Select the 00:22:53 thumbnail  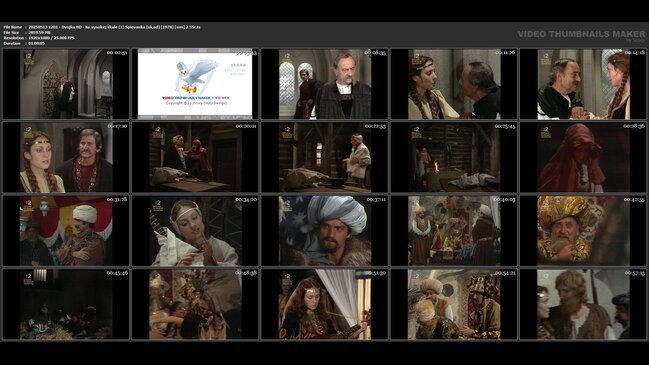point(324,157)
